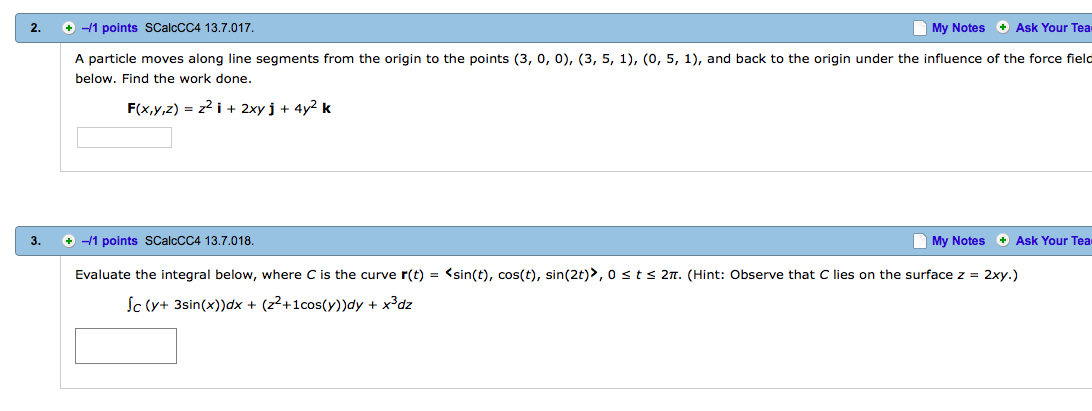Click the -/1 points label in question 2
Image resolution: width=1092 pixels, height=411 pixels.
coord(109,29)
